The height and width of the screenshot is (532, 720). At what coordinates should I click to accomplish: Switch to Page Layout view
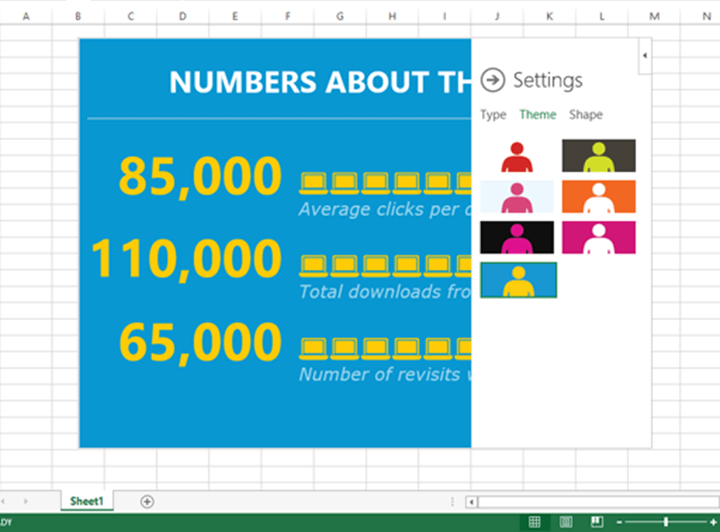coord(565,522)
